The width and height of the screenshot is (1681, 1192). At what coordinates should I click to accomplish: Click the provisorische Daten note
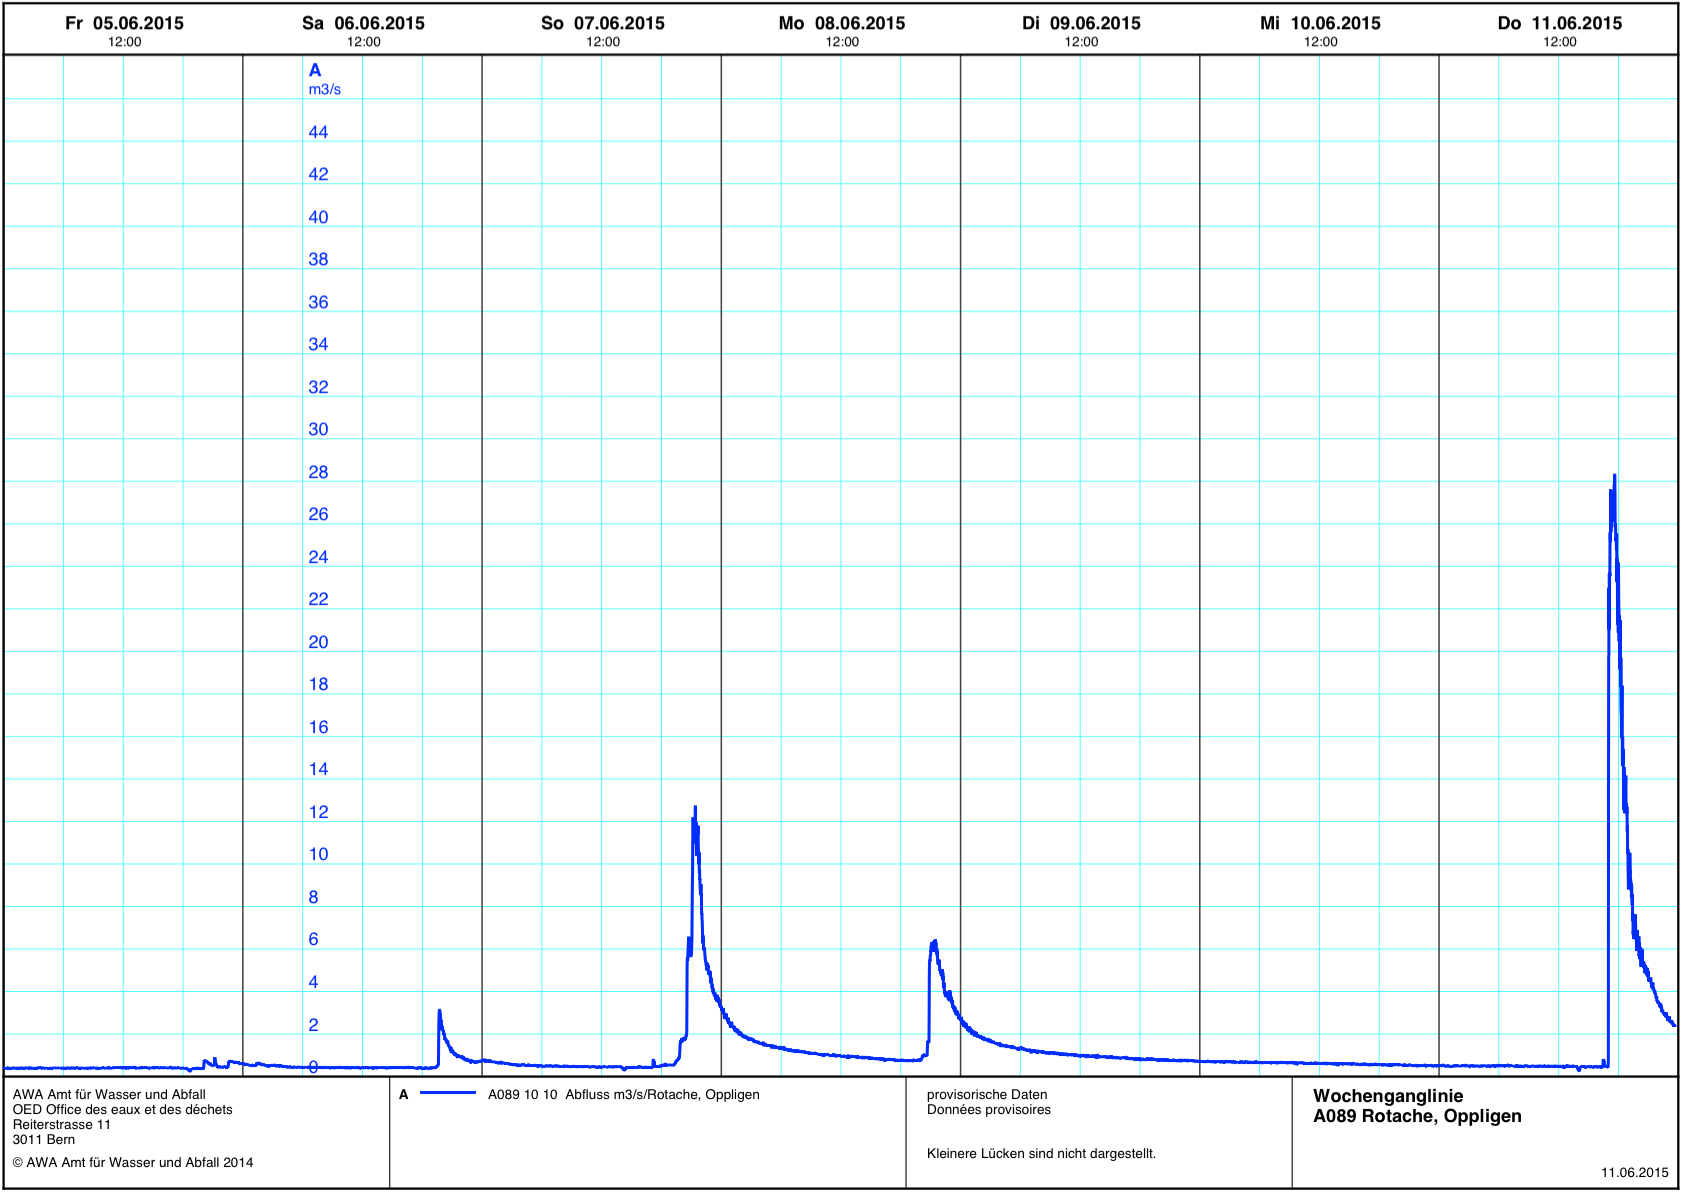986,1095
